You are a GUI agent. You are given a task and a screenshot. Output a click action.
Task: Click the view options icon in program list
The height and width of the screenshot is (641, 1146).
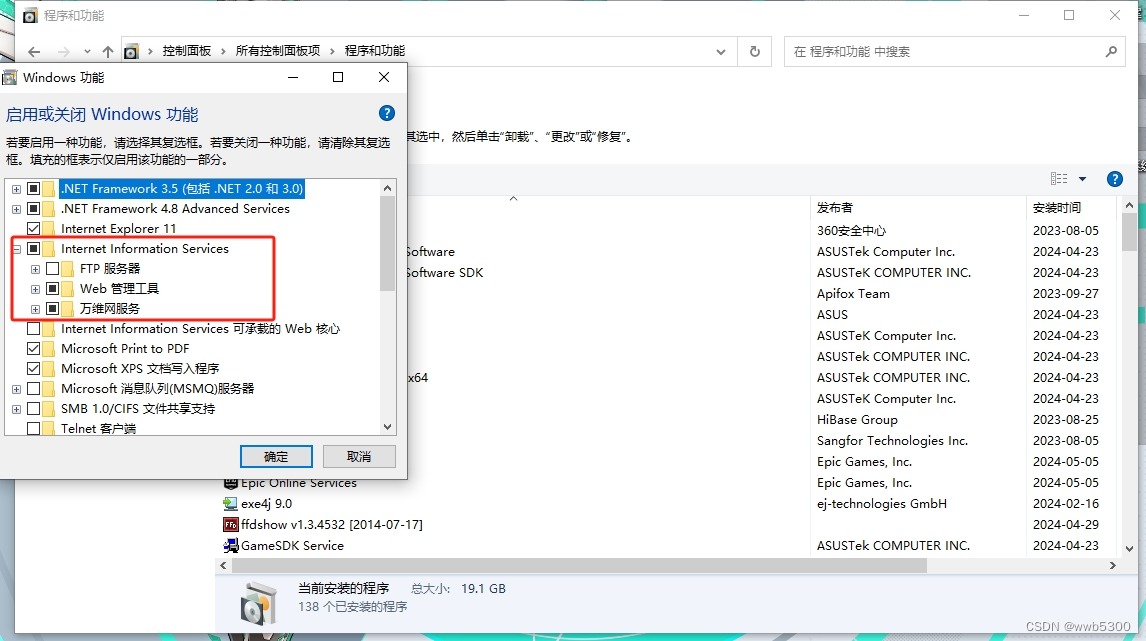1059,178
